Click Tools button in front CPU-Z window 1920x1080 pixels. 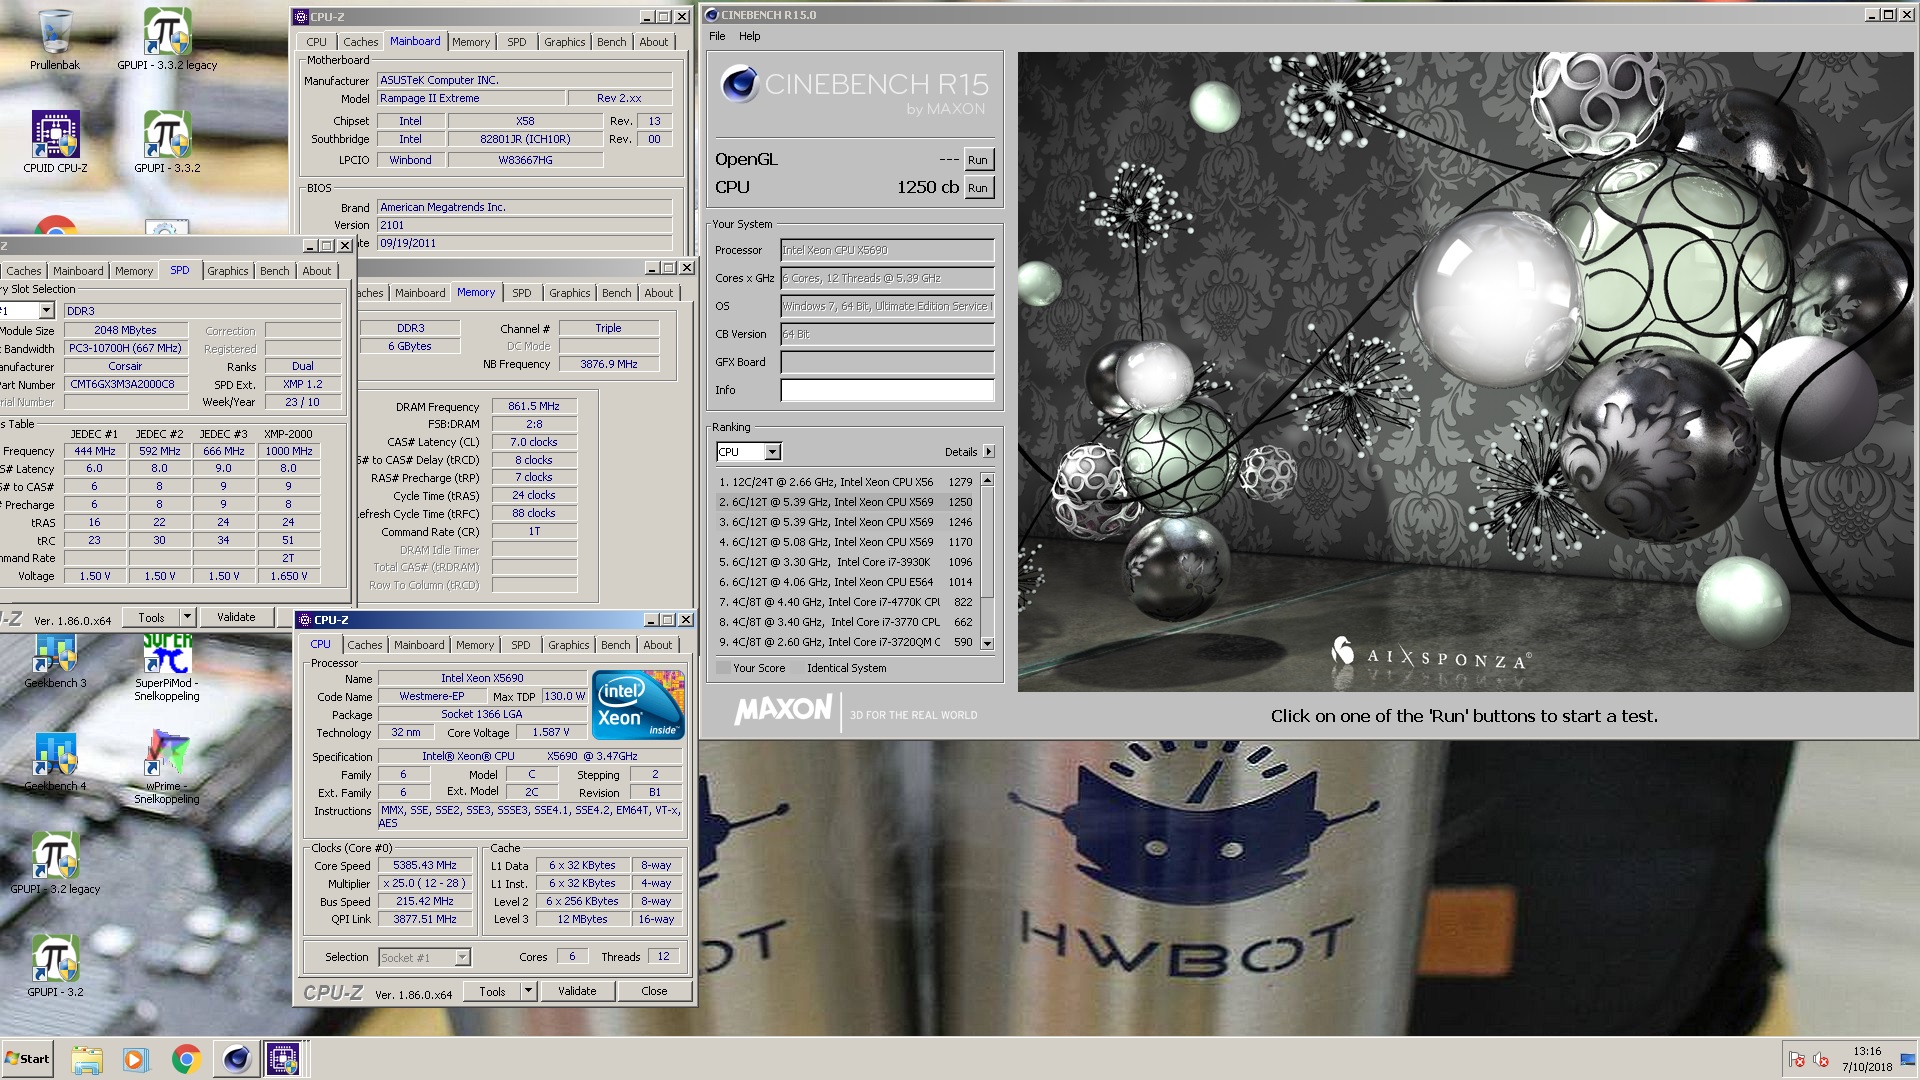[493, 991]
